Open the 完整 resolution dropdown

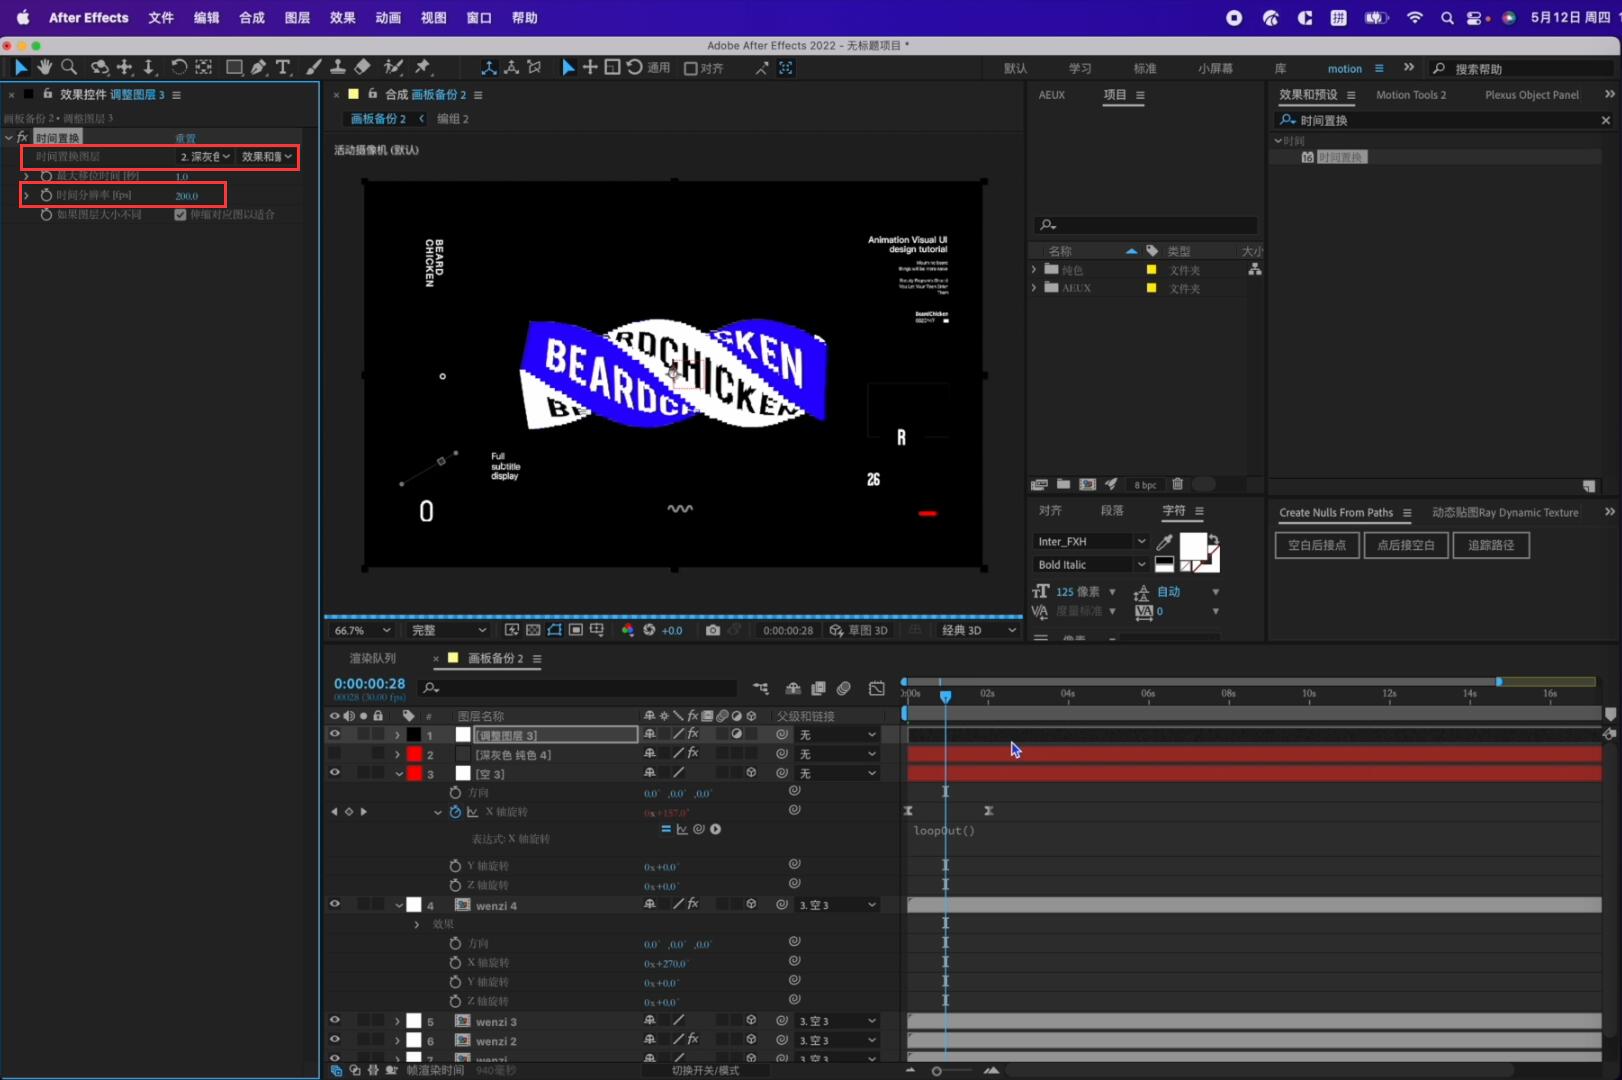pos(449,630)
